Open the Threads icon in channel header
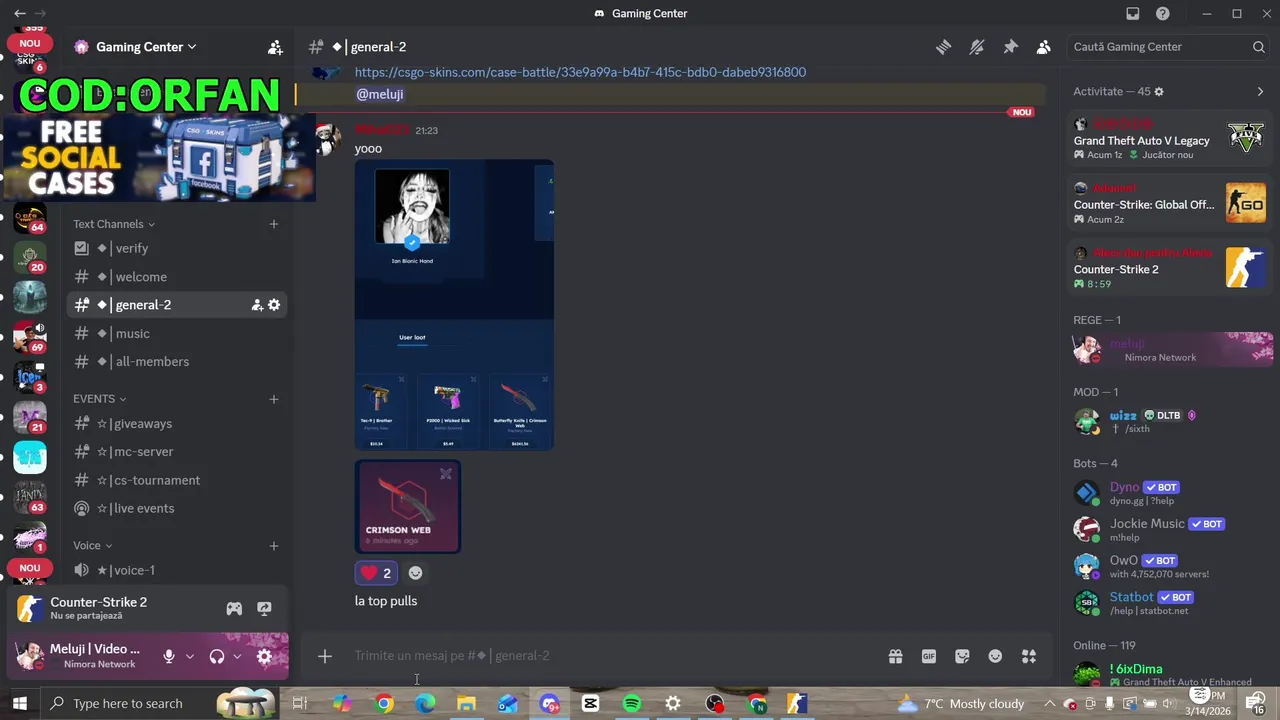Viewport: 1280px width, 720px height. (943, 47)
